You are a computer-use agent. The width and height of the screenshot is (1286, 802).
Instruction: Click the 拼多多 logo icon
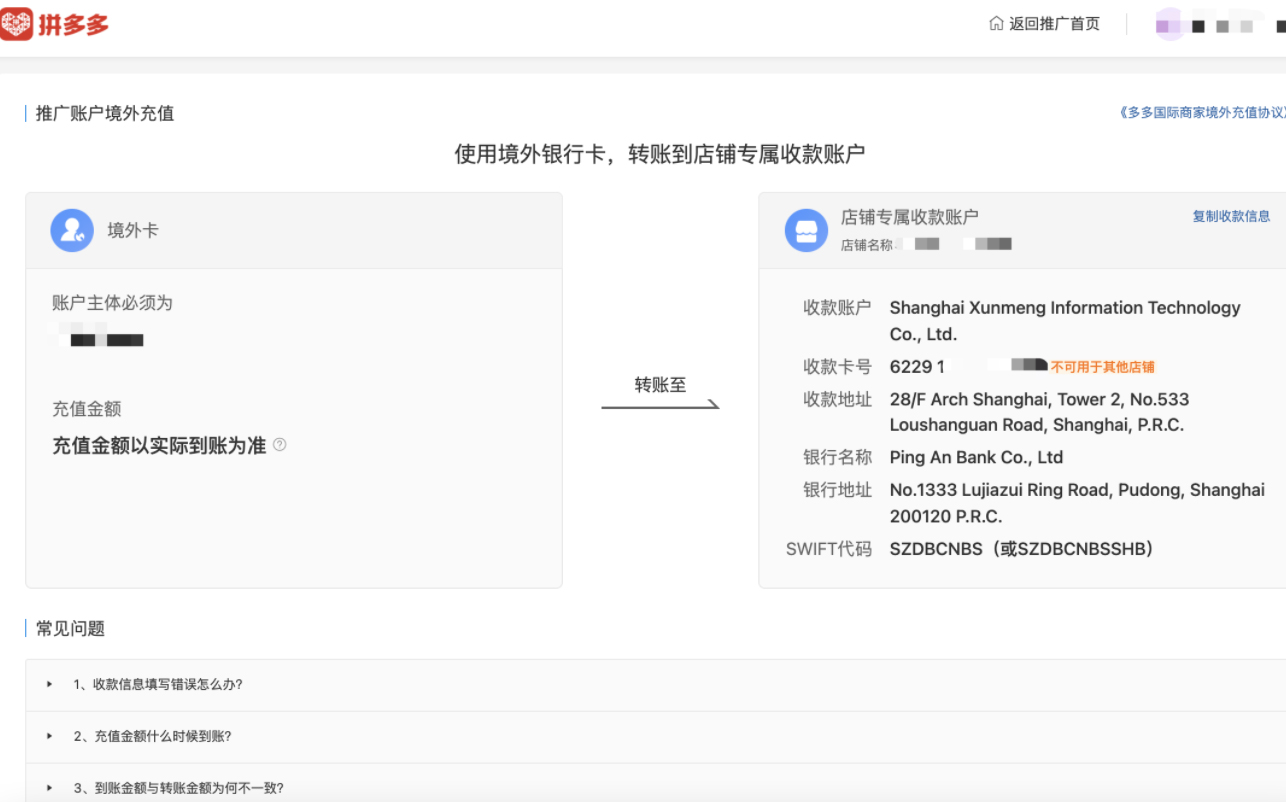click(15, 22)
